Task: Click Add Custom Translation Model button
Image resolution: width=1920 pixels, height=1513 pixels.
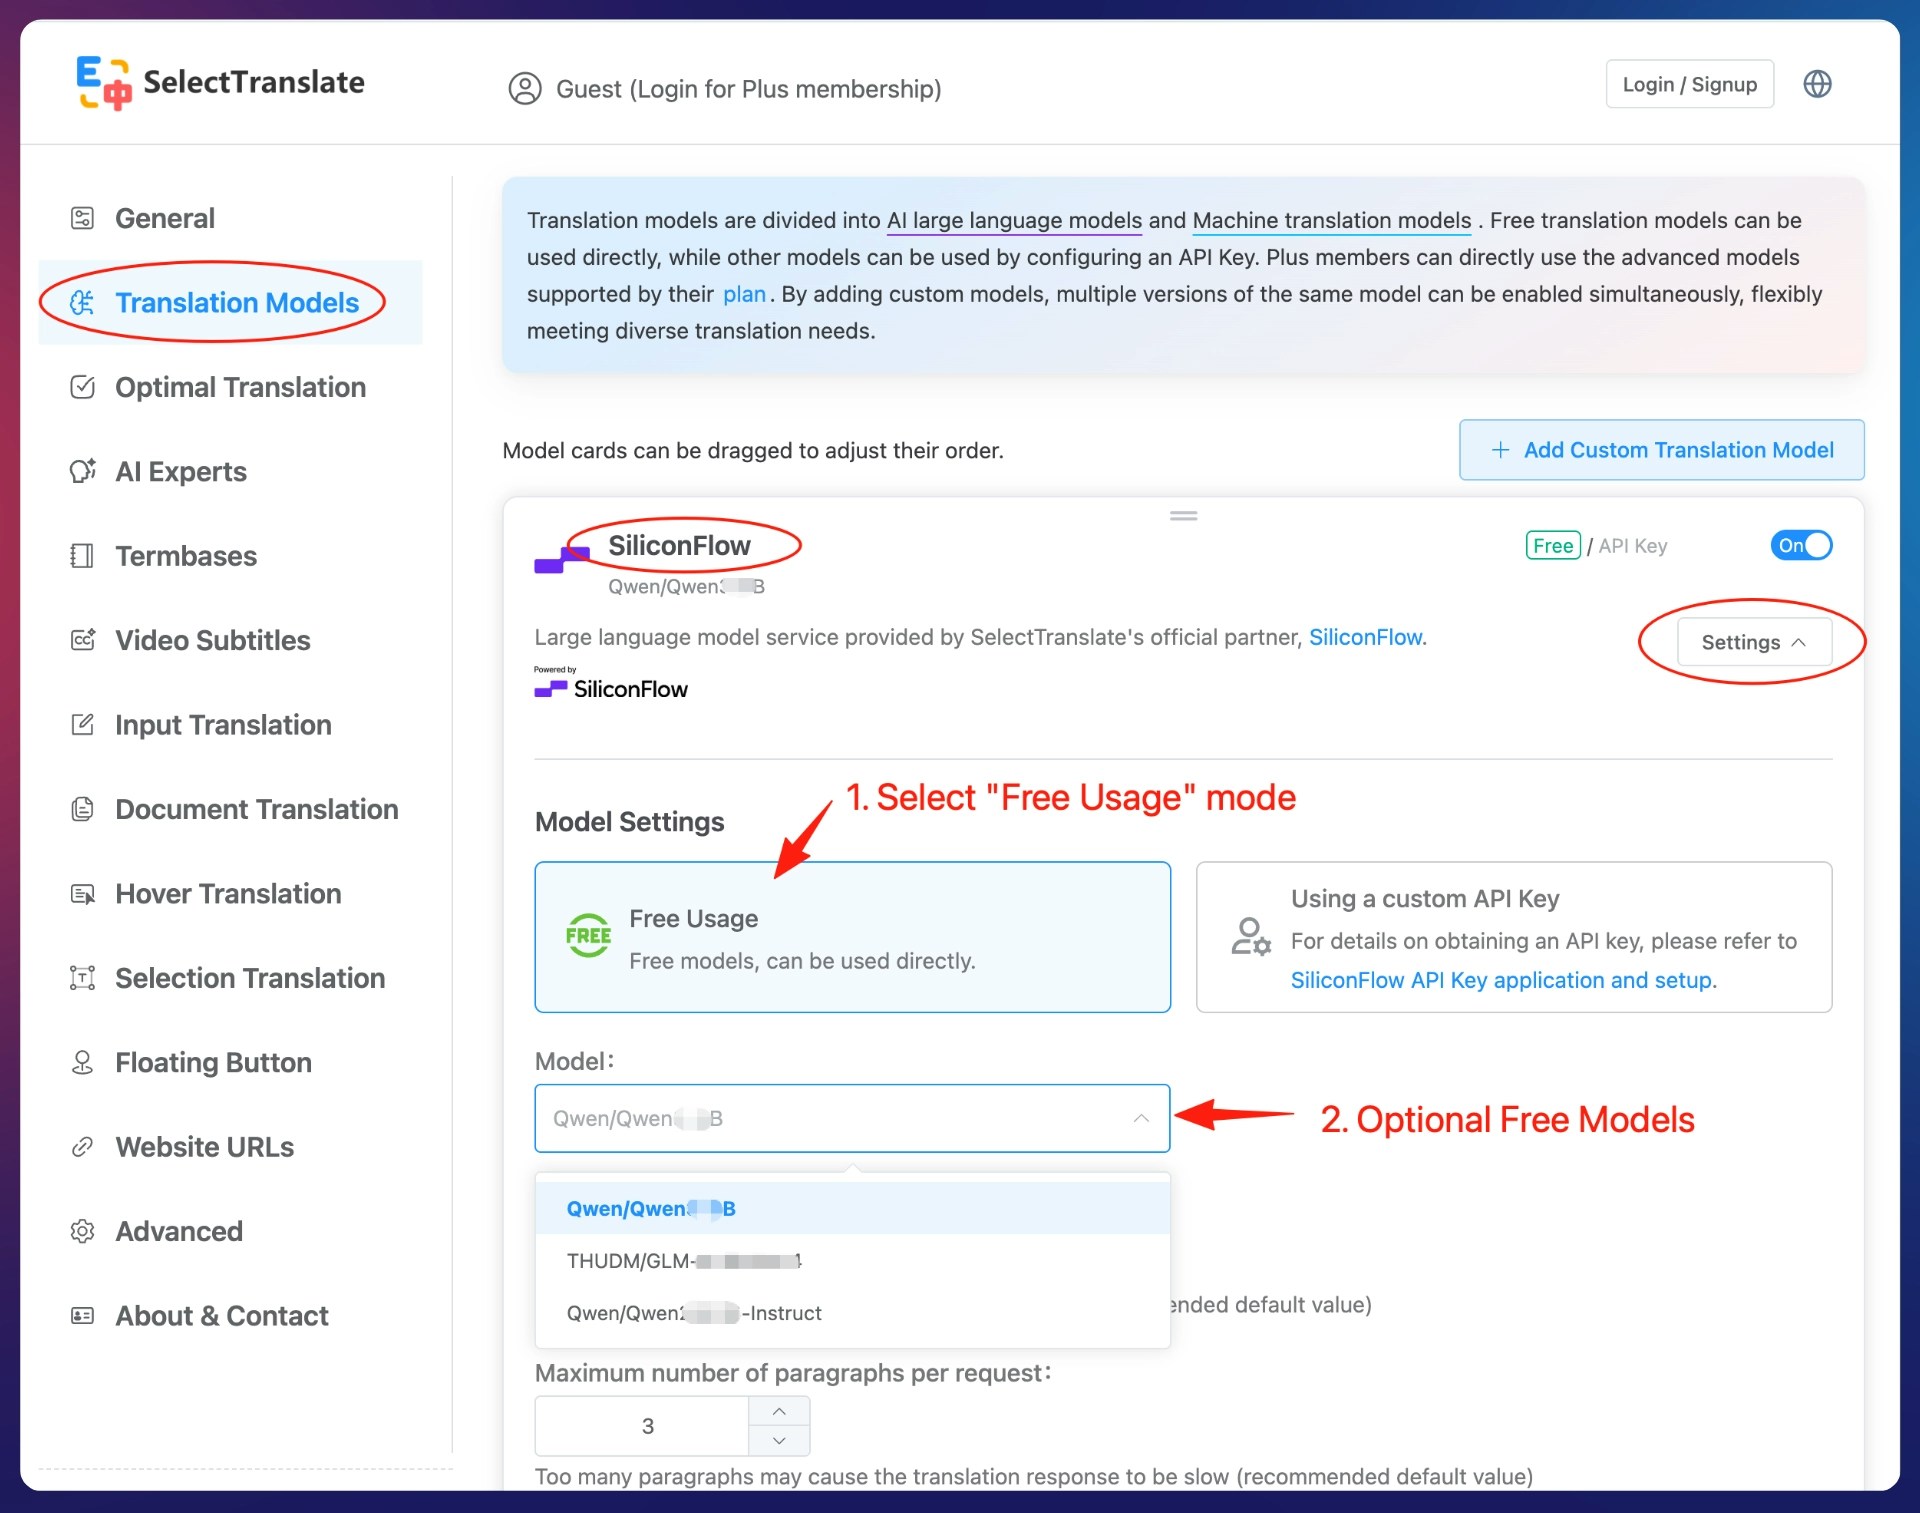Action: point(1661,450)
